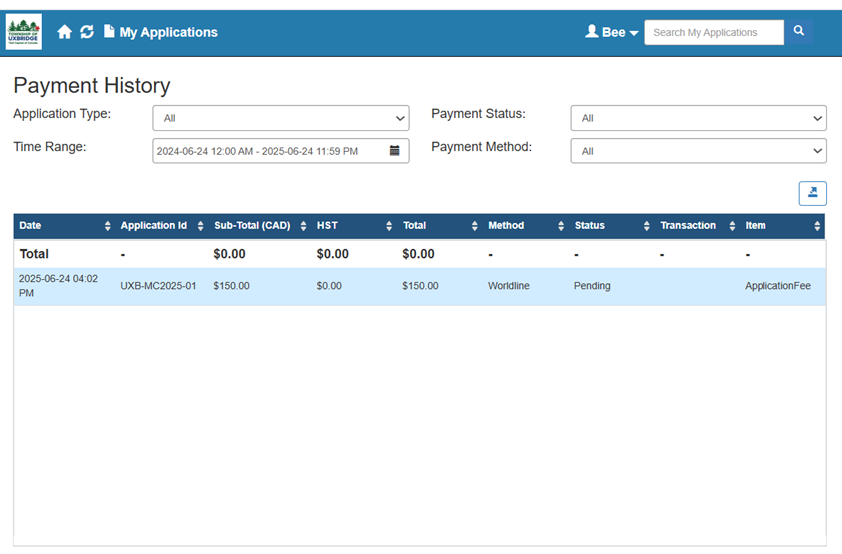Click the Township of Uxbridge logo

(24, 32)
